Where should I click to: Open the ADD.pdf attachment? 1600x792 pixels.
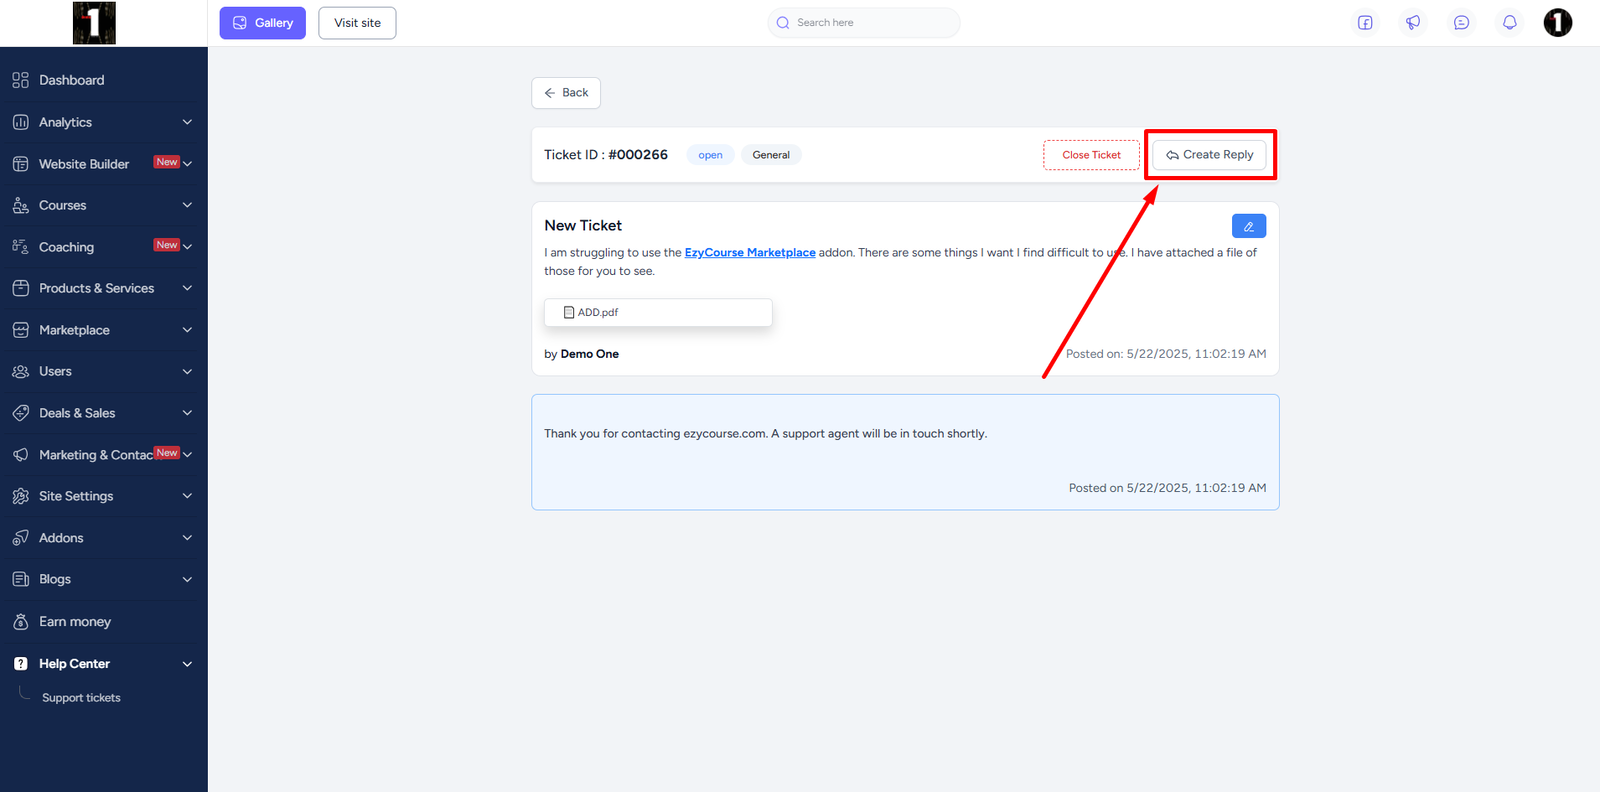click(x=658, y=312)
